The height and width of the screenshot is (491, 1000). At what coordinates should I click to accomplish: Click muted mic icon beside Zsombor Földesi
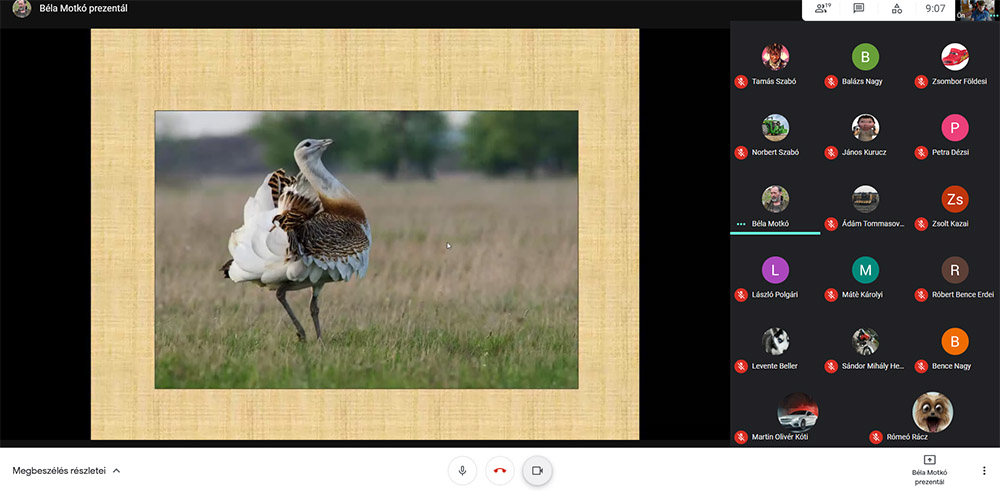(x=921, y=82)
